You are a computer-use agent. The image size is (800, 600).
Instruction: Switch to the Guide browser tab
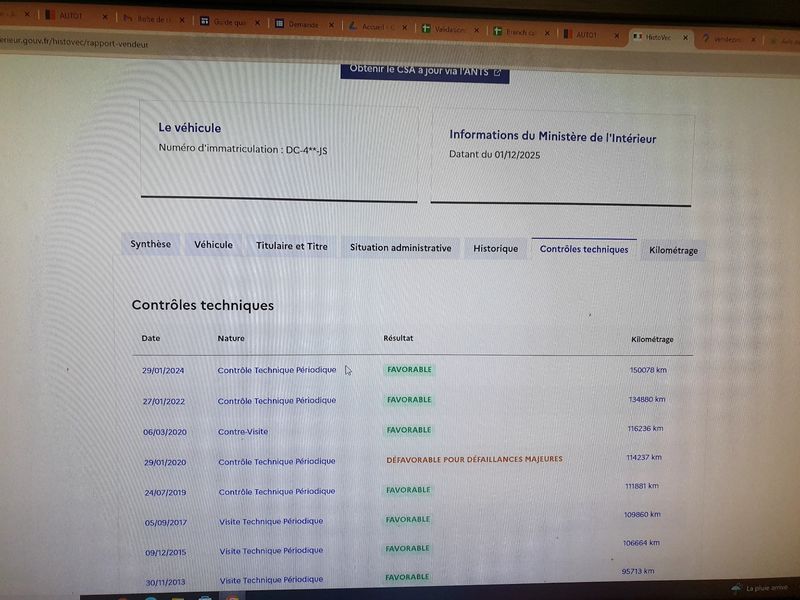(x=230, y=22)
